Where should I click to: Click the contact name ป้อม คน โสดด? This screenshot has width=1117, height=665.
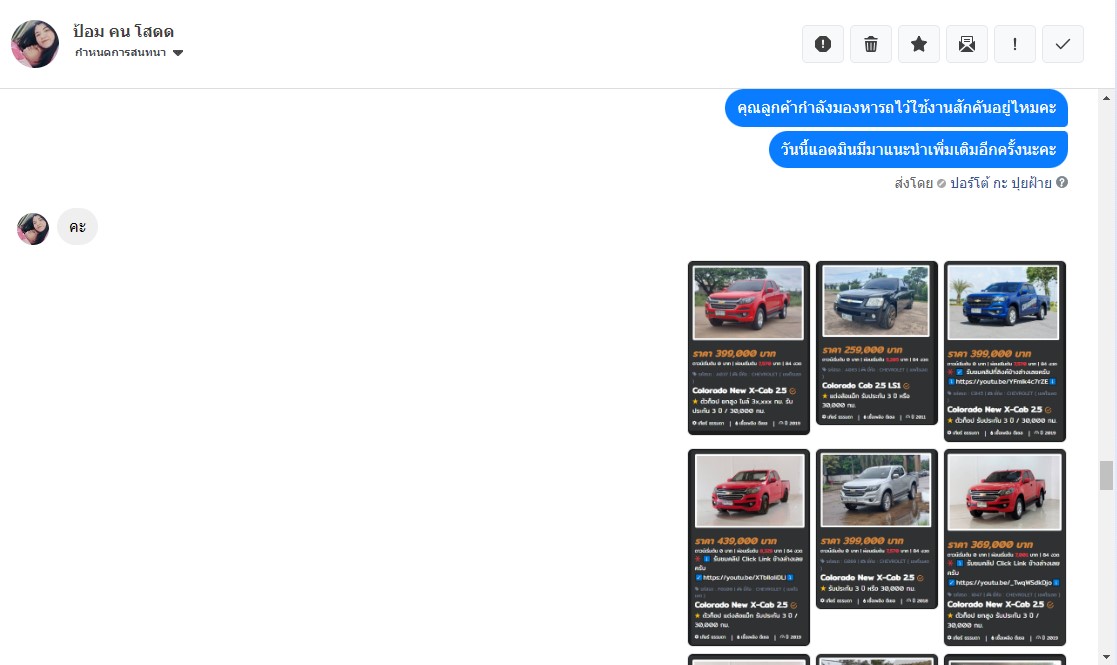tap(123, 31)
